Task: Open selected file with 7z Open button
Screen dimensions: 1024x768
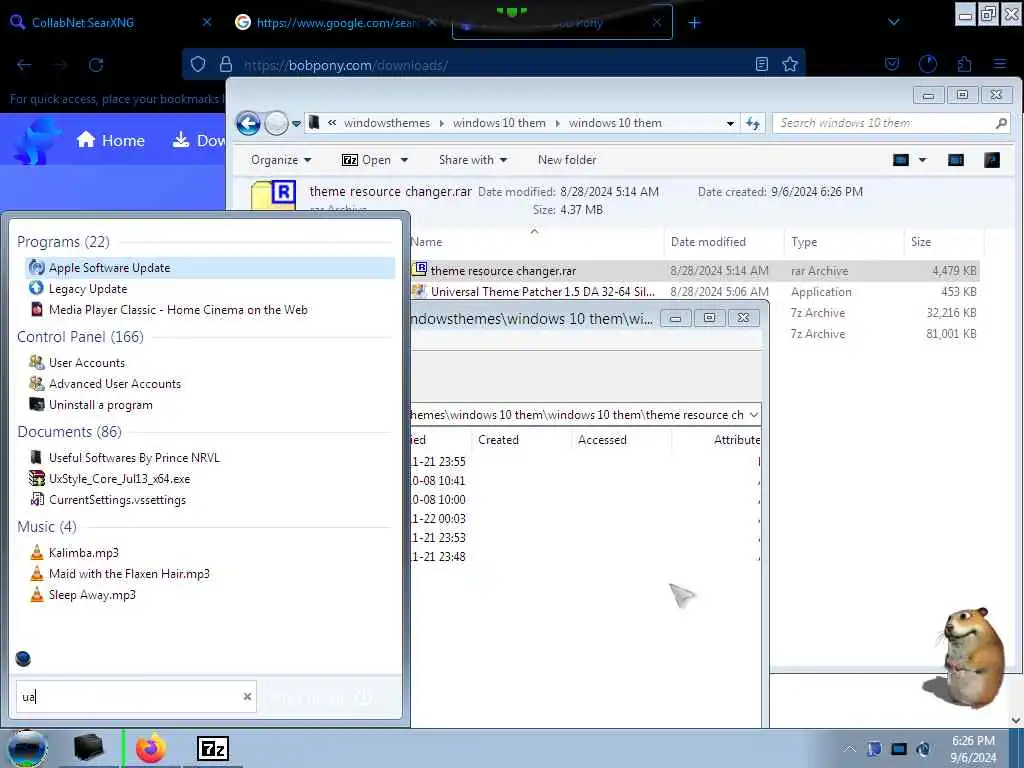Action: 366,160
